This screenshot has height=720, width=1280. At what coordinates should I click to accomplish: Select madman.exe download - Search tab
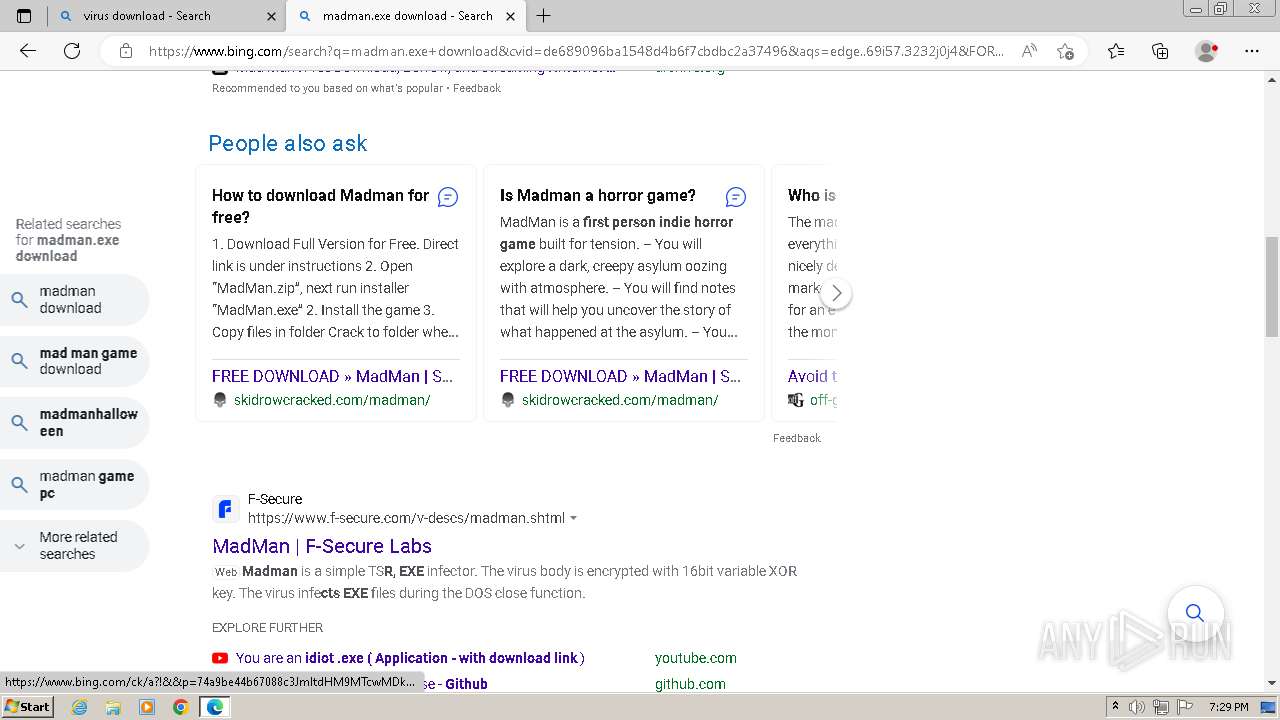[406, 16]
